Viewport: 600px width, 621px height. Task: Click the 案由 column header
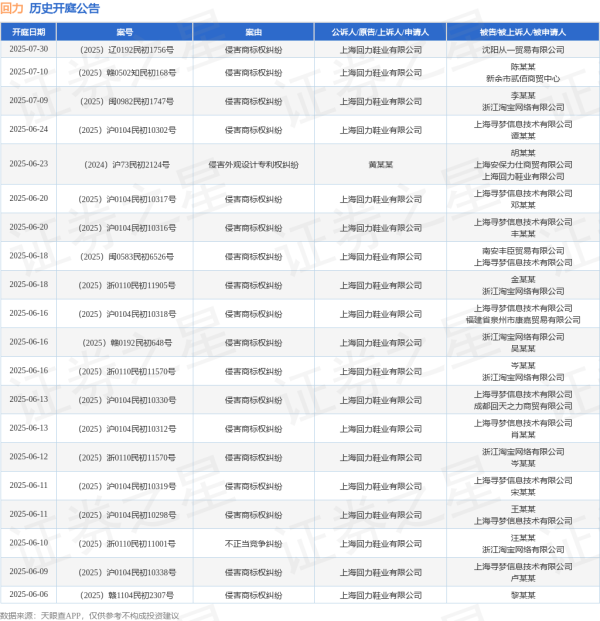(253, 32)
